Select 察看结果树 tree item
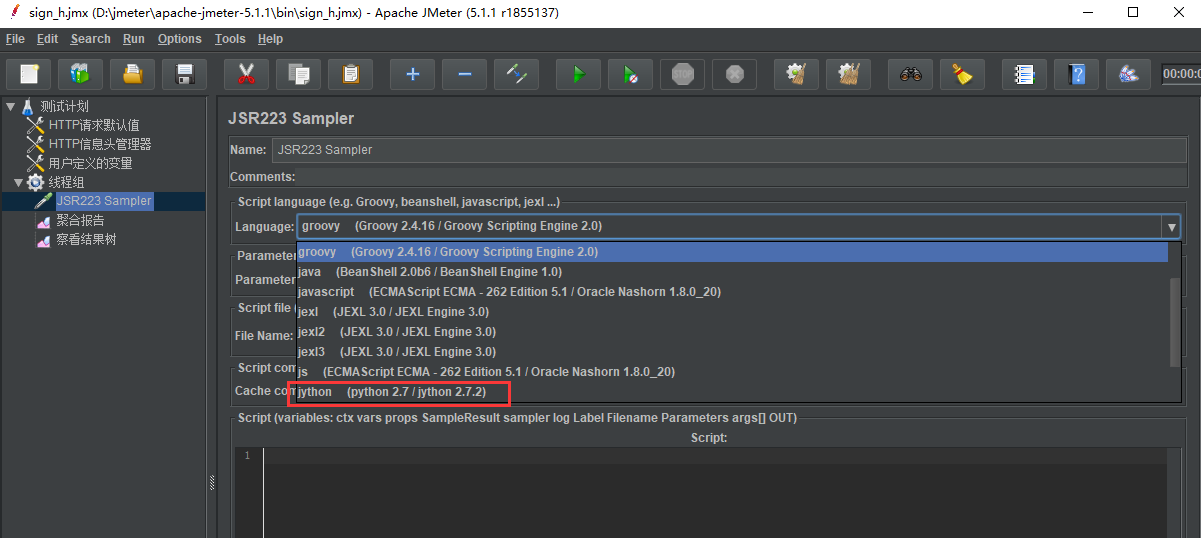 [86, 239]
